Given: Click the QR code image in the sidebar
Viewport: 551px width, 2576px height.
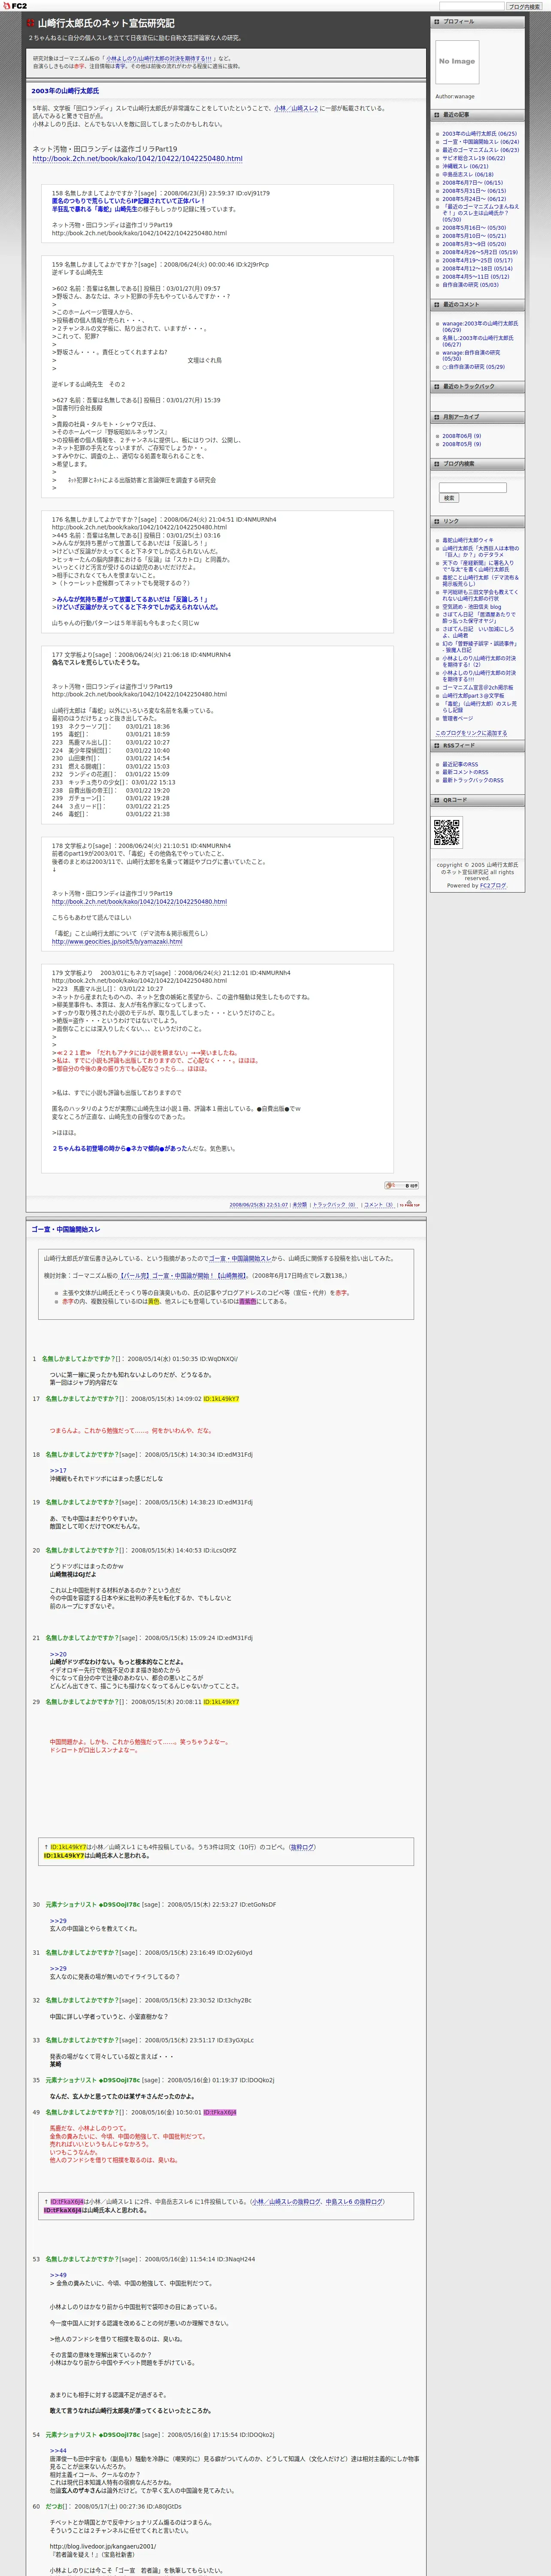Looking at the screenshot, I should point(447,832).
